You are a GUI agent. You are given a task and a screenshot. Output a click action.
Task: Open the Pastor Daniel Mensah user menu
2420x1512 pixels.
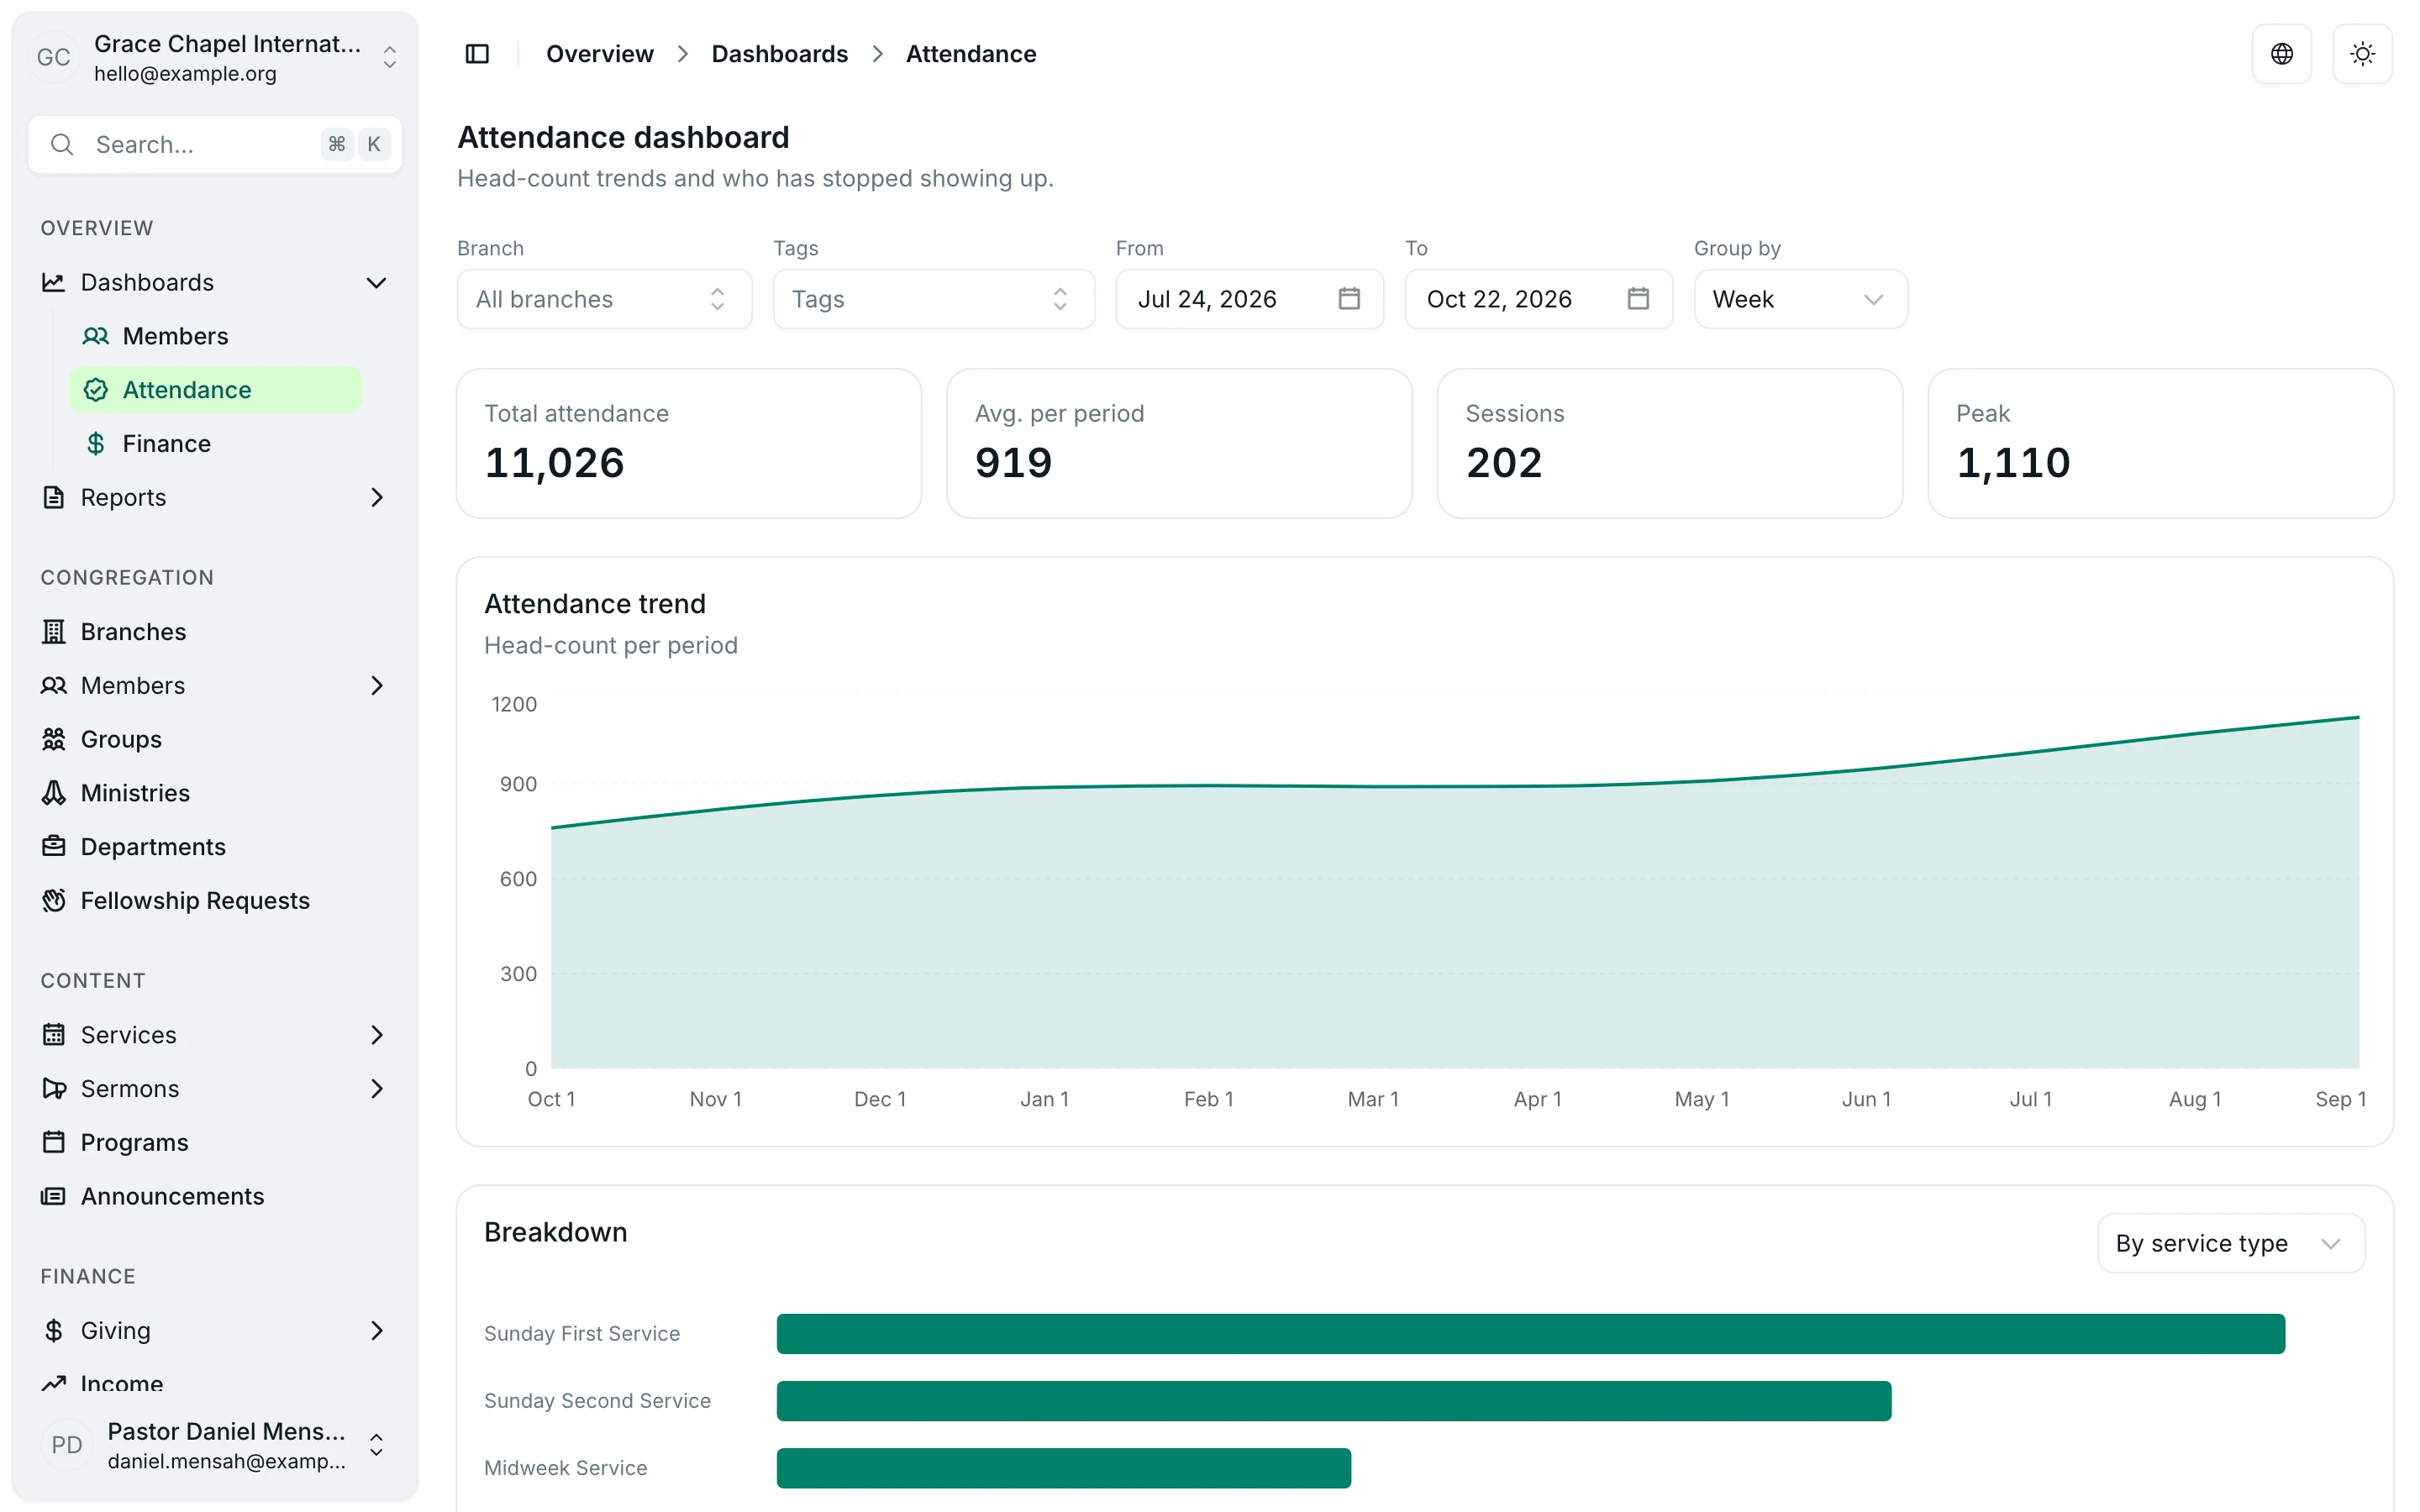pos(215,1445)
